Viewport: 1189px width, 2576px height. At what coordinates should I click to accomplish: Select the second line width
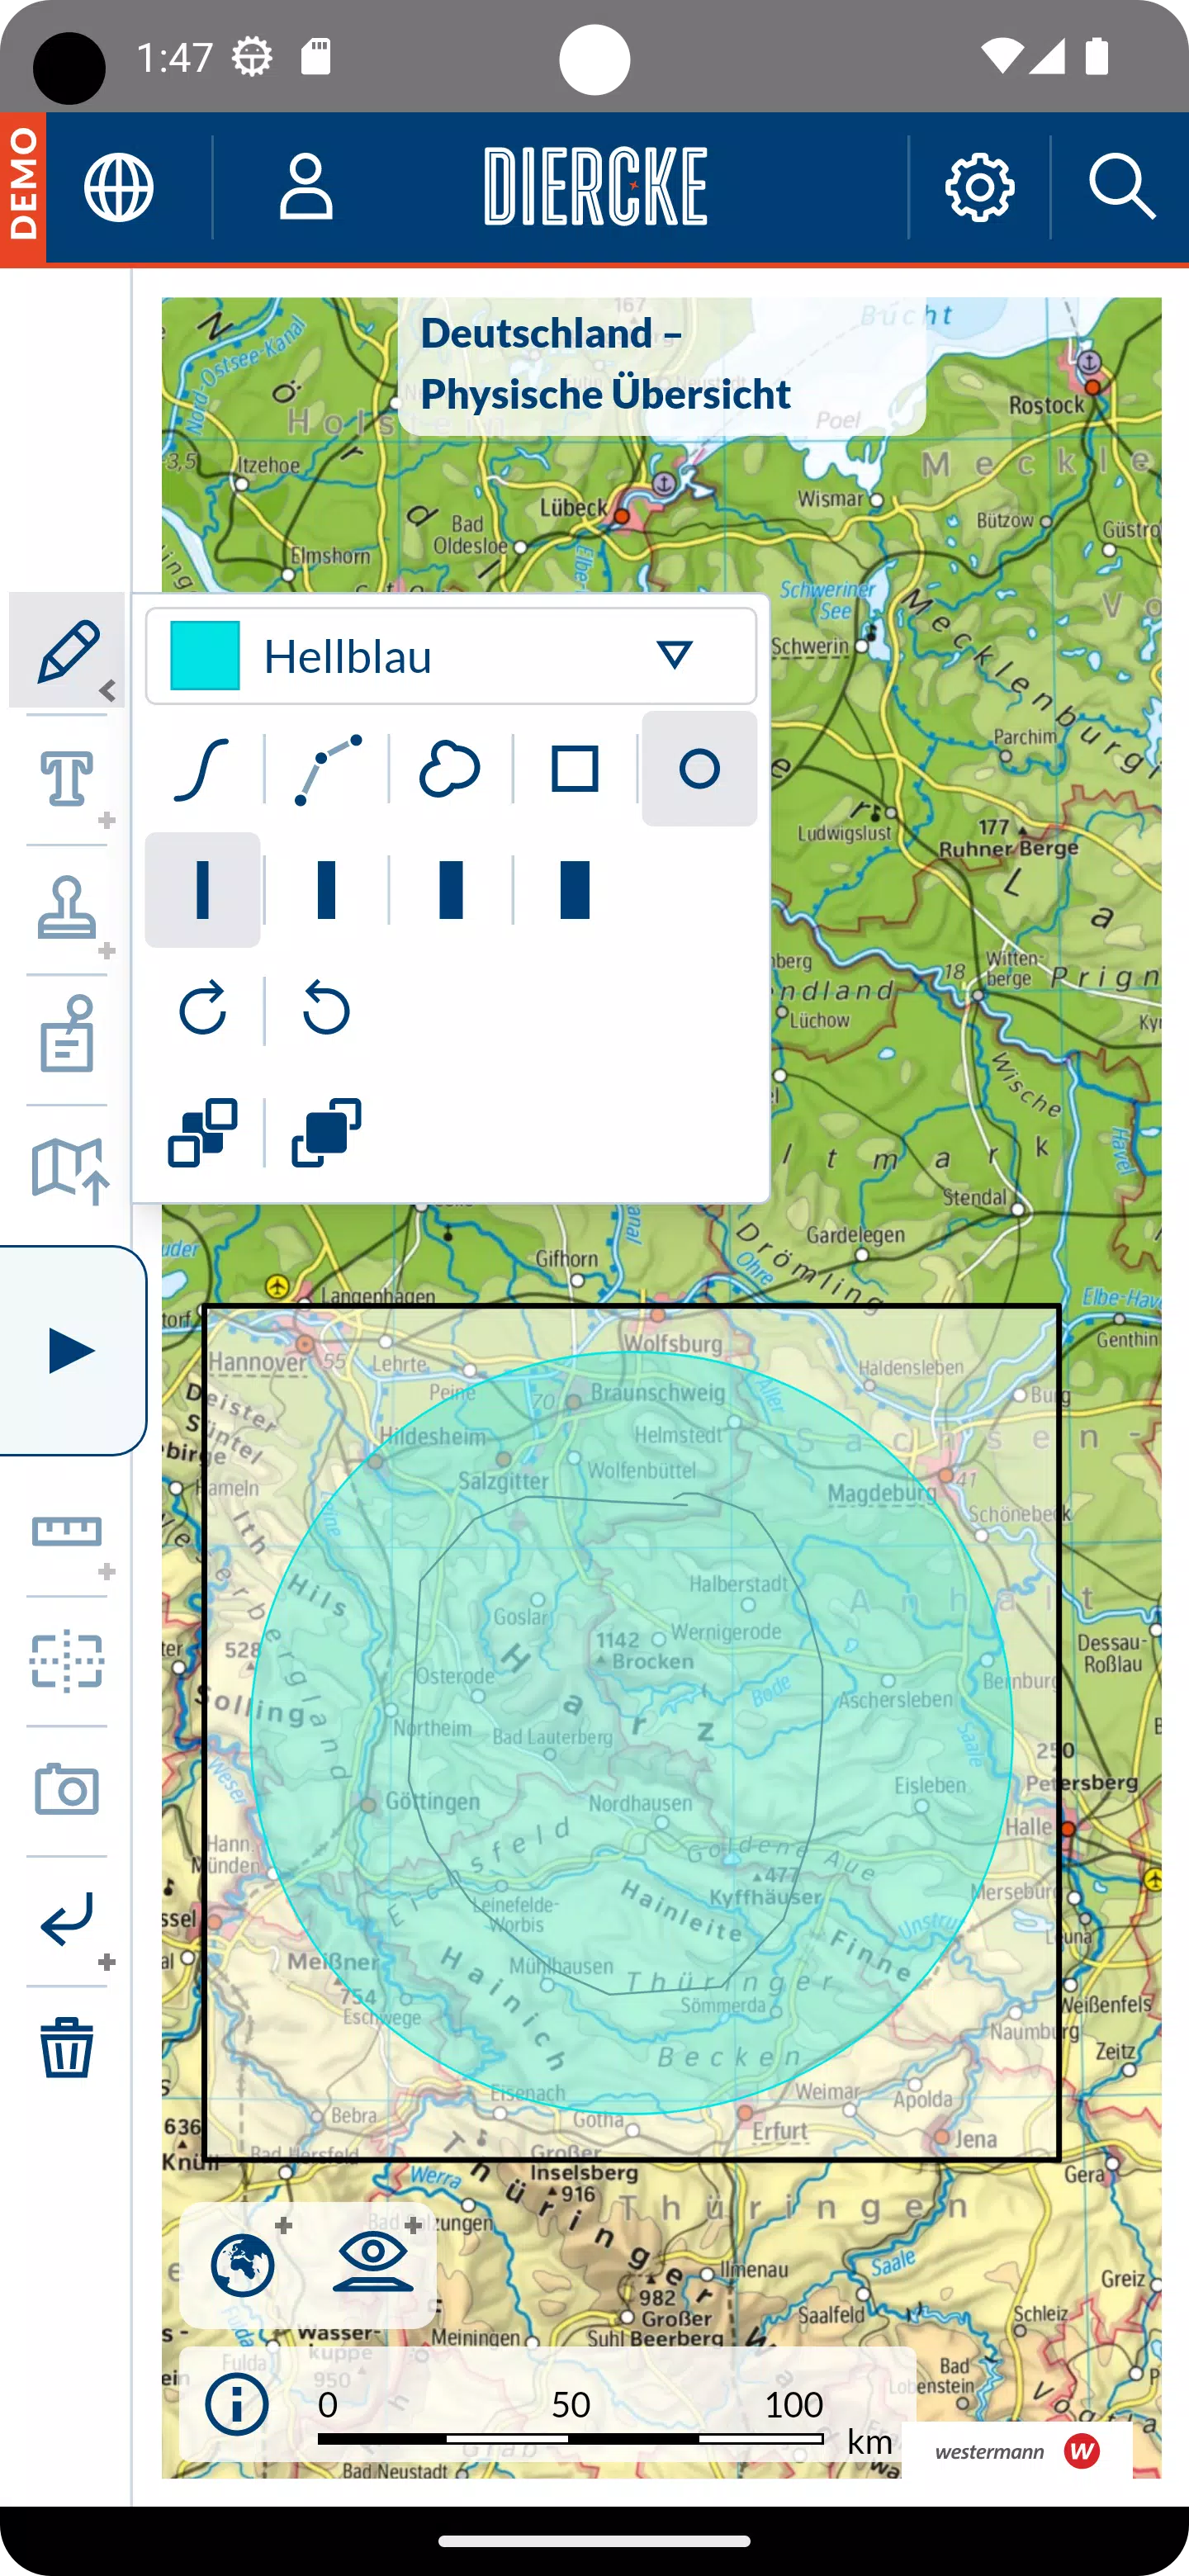coord(327,890)
